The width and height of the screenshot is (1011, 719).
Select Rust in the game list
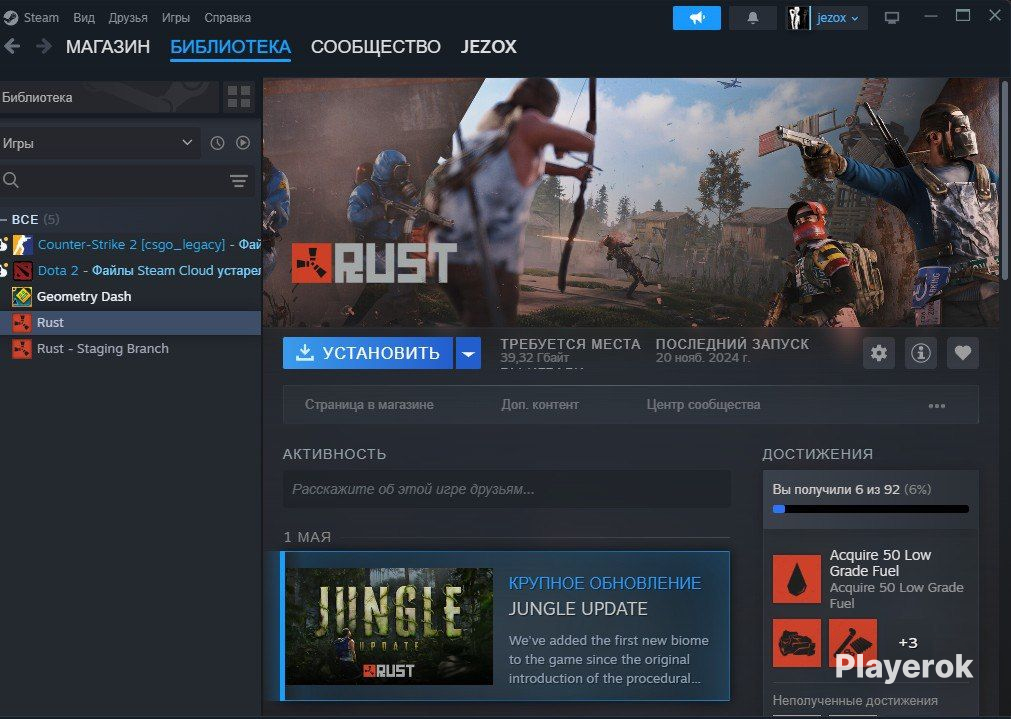[130, 322]
